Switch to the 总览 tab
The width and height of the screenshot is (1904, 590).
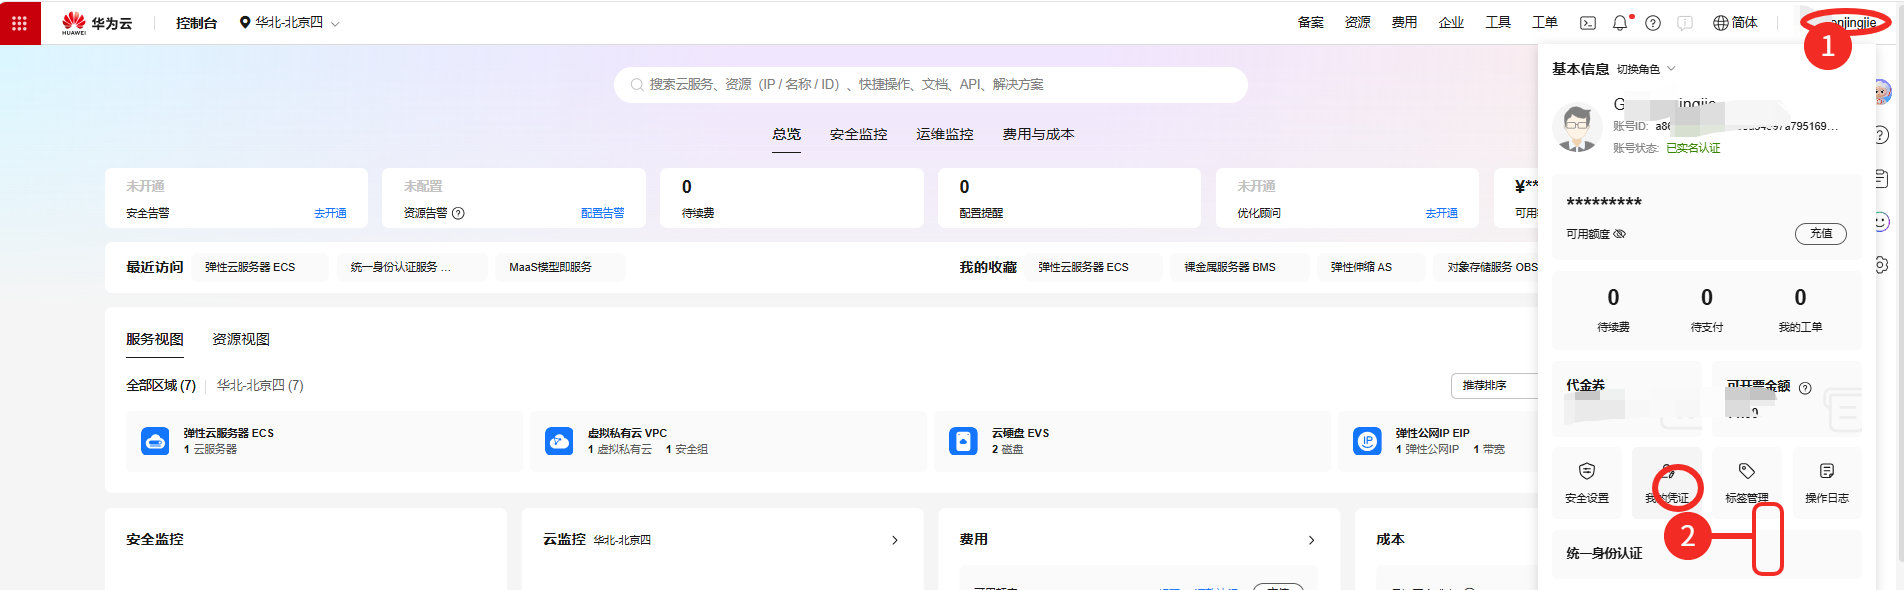(x=786, y=134)
